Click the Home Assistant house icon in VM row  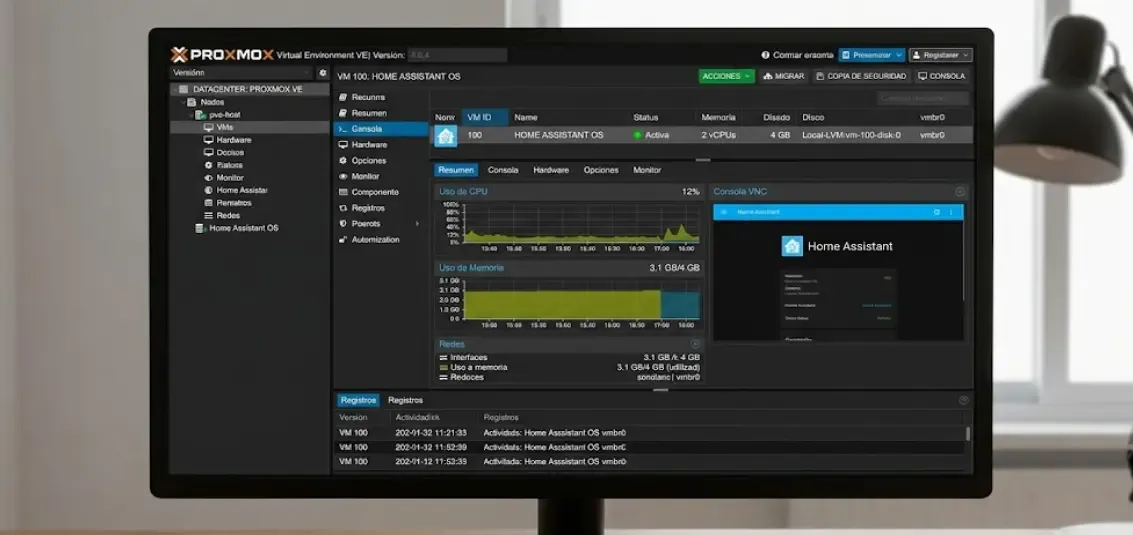pyautogui.click(x=445, y=136)
